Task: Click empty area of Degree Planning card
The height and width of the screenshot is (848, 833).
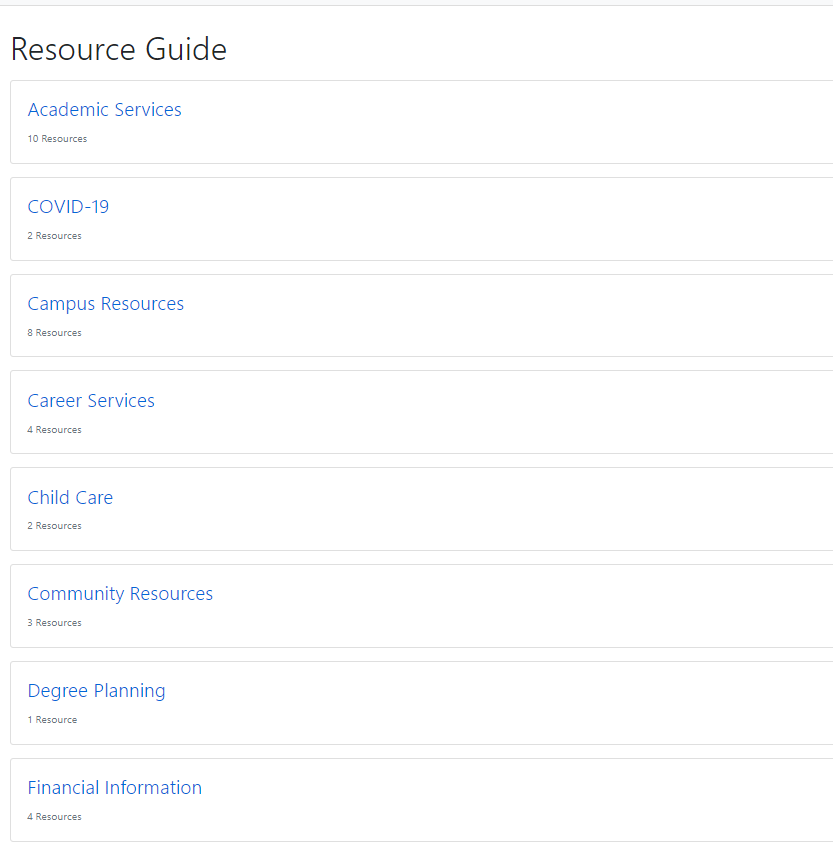Action: click(487, 703)
